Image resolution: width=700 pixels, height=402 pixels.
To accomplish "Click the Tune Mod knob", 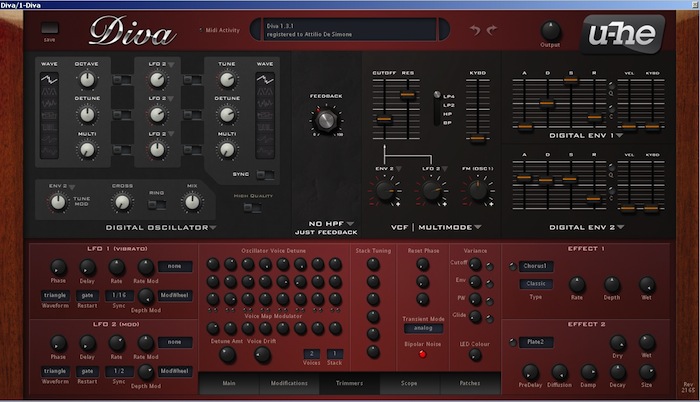I will pyautogui.click(x=58, y=202).
